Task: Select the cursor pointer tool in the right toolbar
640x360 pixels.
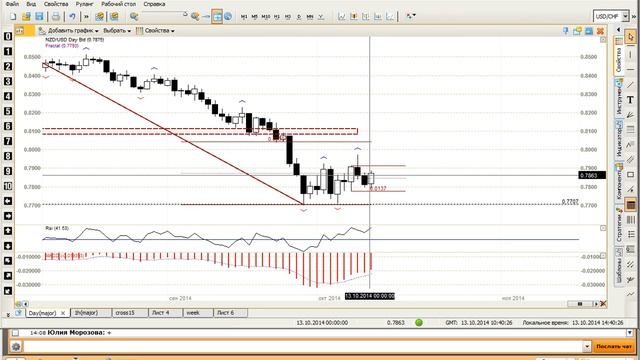Action: tap(630, 37)
